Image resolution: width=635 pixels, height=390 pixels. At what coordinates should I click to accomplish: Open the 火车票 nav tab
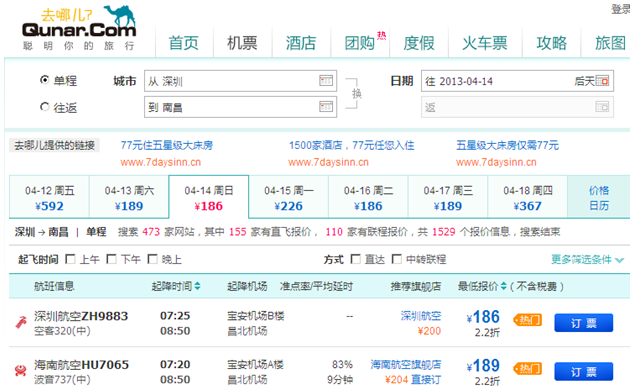[x=485, y=43]
